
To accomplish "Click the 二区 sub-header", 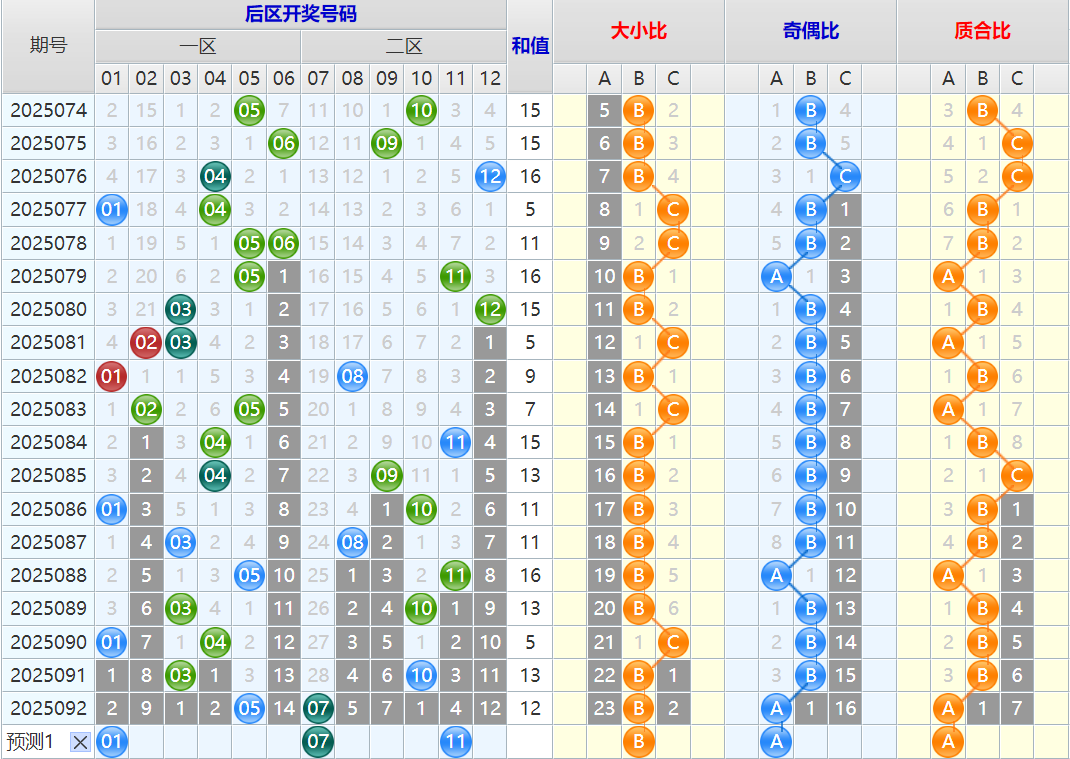I will [404, 46].
